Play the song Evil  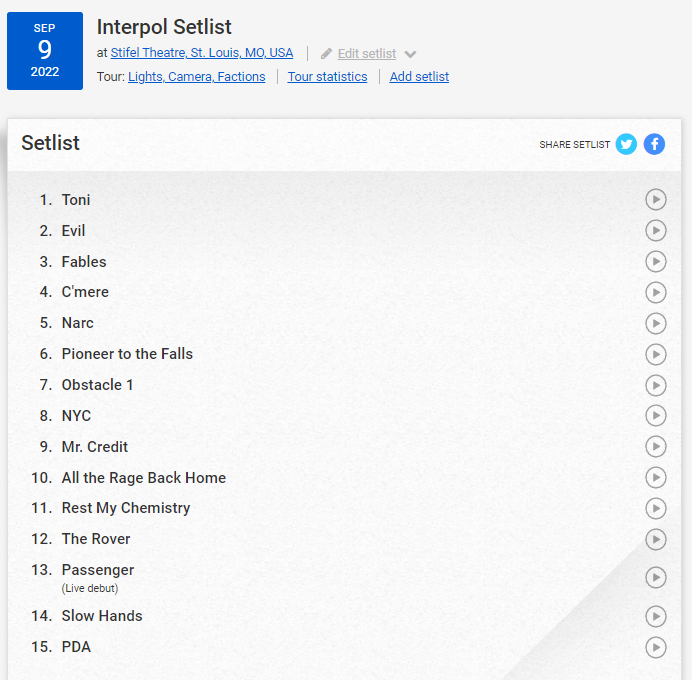click(x=655, y=231)
